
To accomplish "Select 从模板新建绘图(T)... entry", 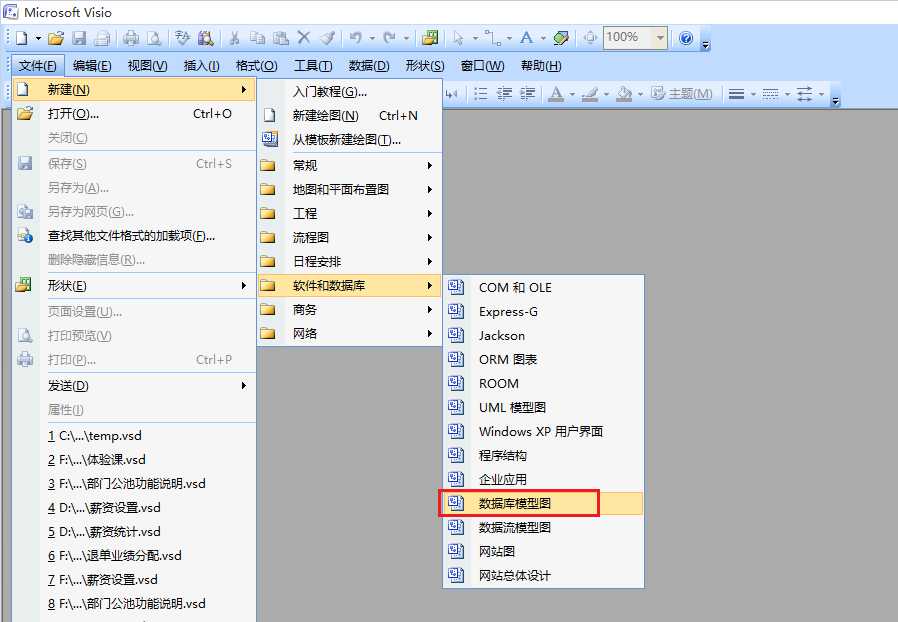I will coord(349,140).
